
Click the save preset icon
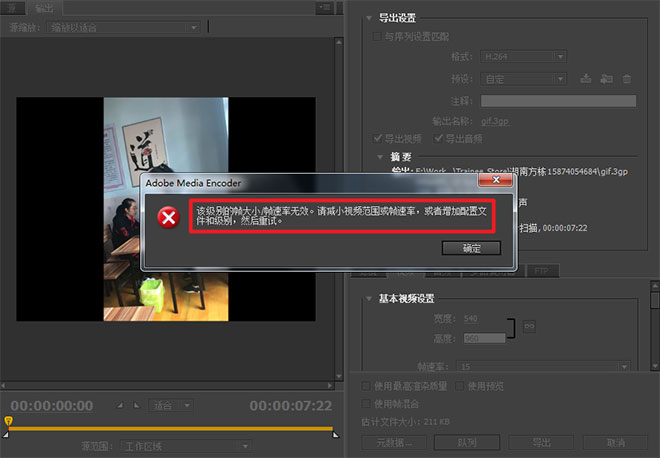[586, 78]
